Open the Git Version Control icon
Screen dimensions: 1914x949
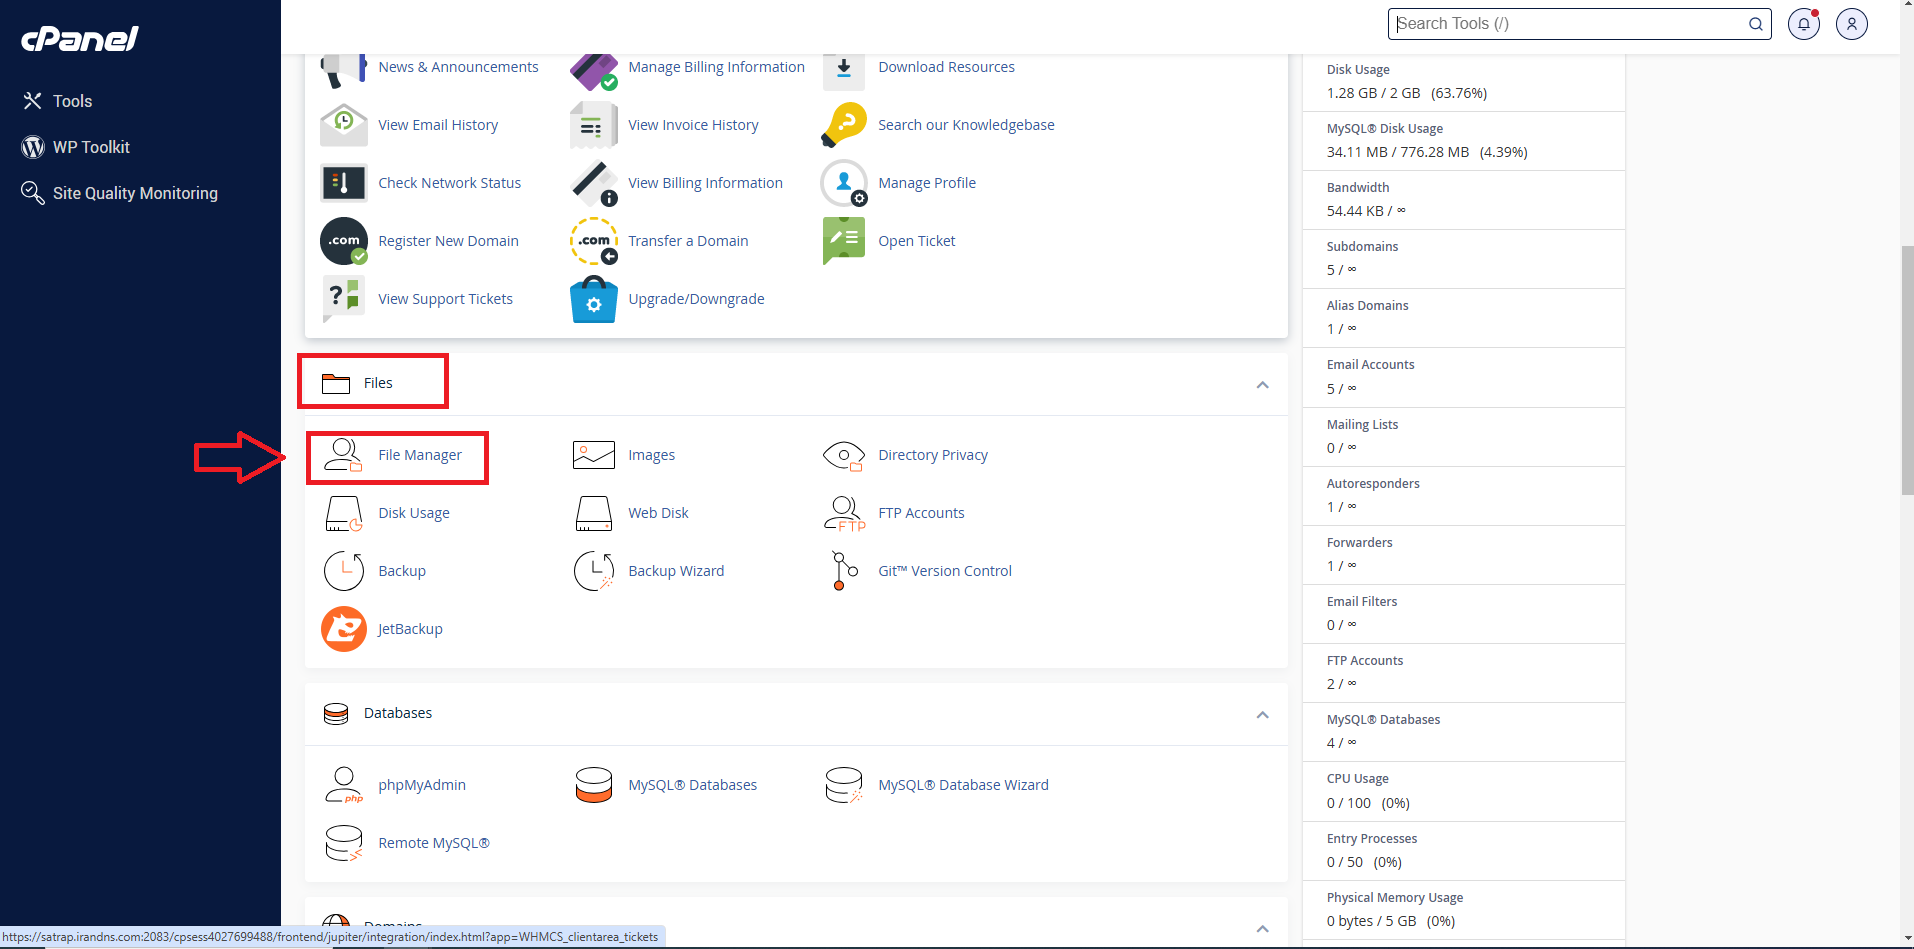844,571
